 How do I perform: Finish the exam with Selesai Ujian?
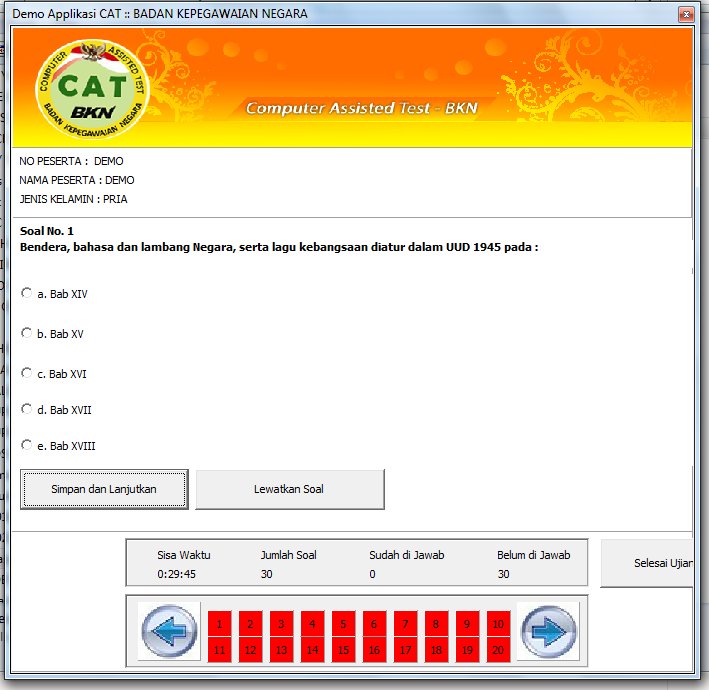point(650,563)
